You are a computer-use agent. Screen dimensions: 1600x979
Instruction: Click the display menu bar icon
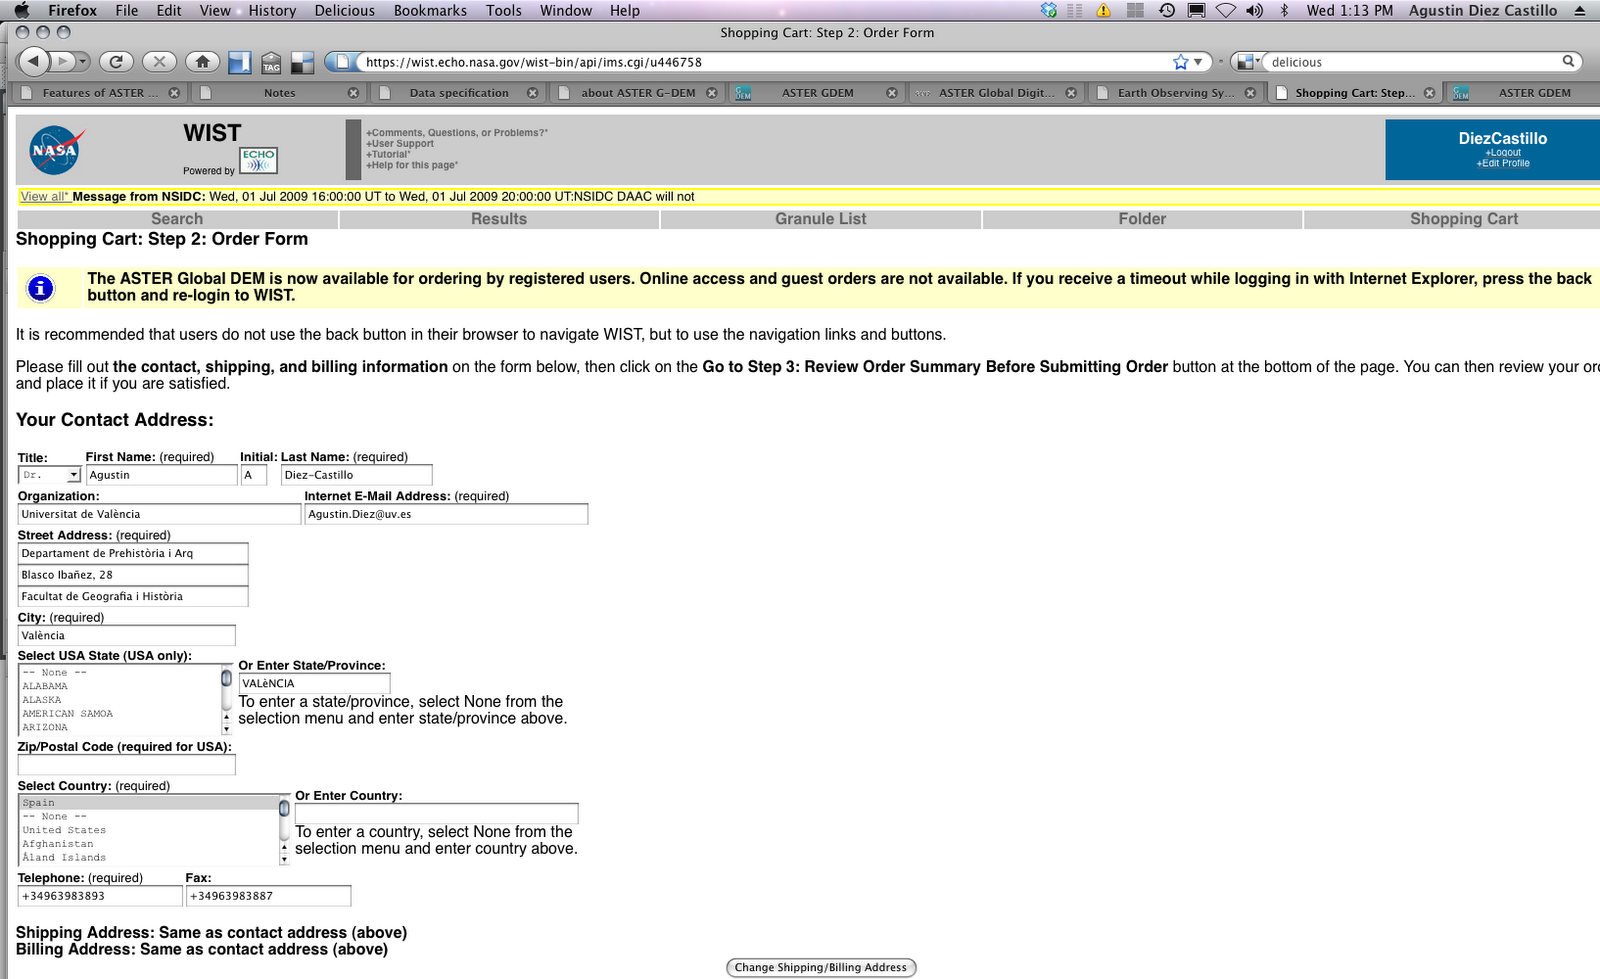tap(1196, 10)
